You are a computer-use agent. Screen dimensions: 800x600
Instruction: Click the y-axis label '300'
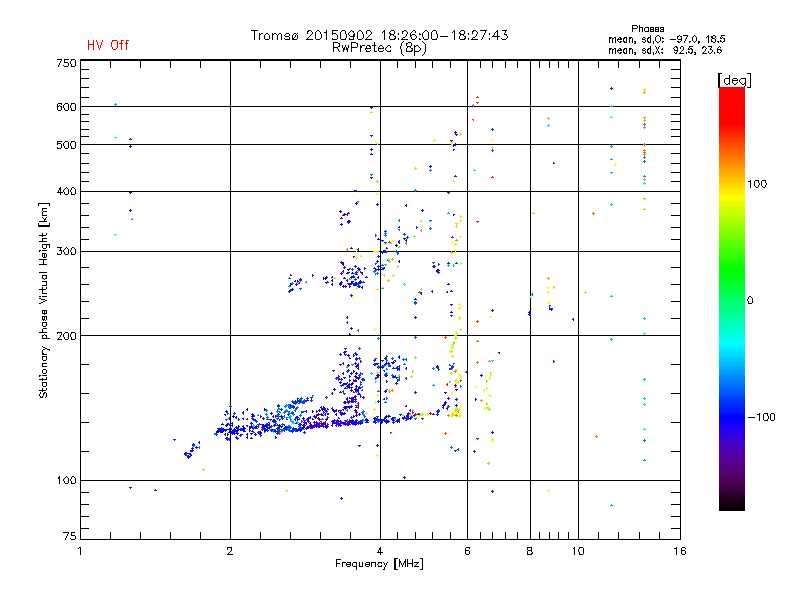[66, 252]
